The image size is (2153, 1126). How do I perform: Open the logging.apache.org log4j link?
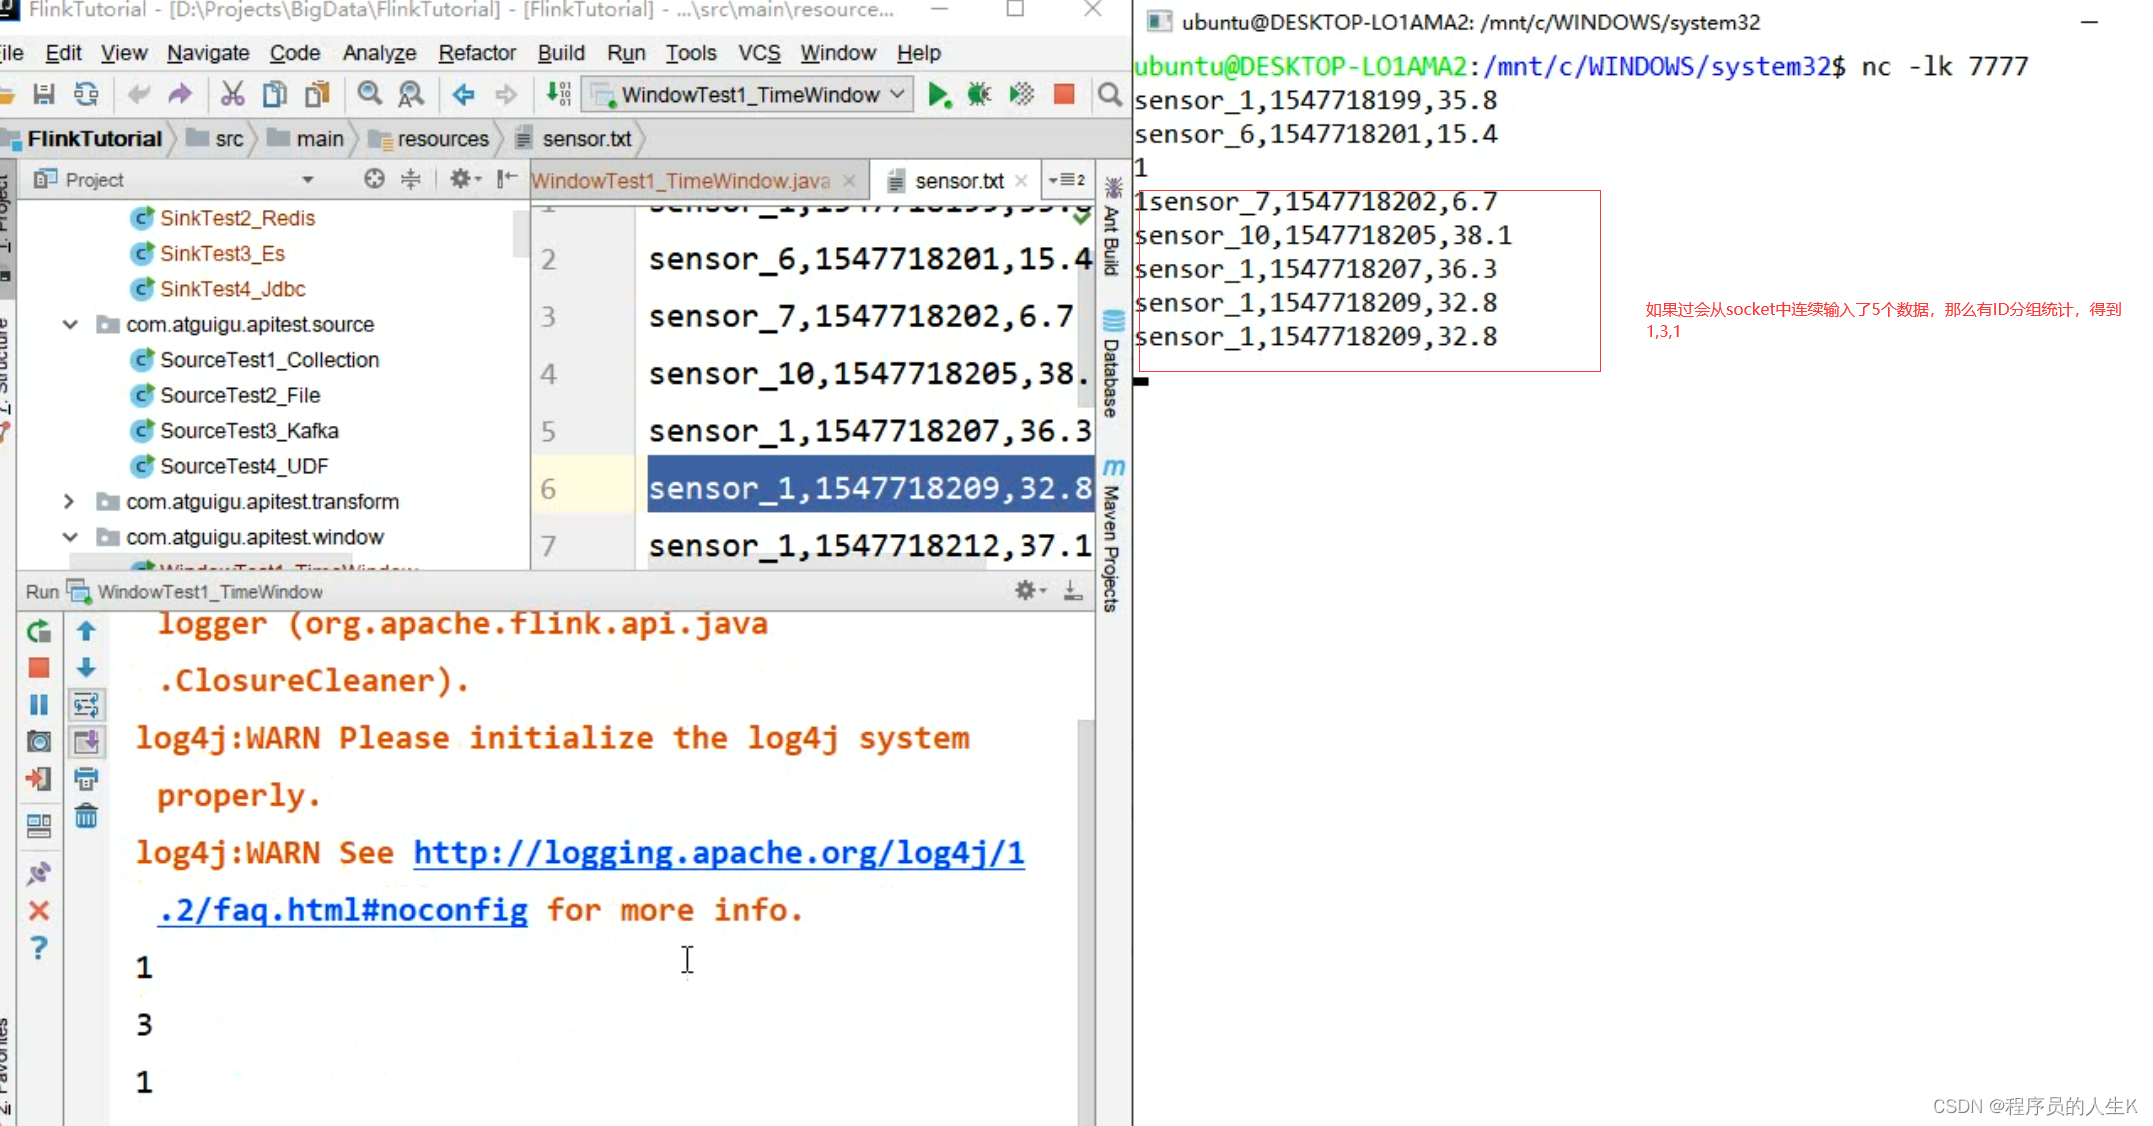tap(718, 853)
